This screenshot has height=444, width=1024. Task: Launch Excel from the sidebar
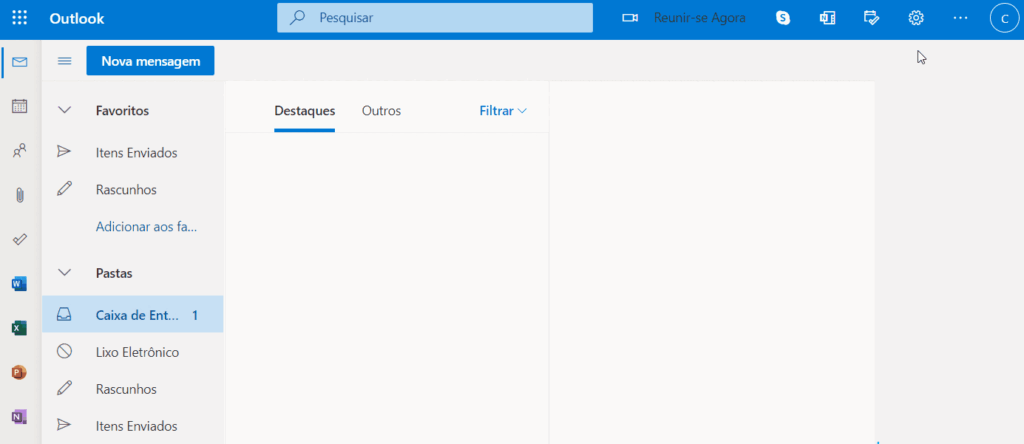click(19, 328)
